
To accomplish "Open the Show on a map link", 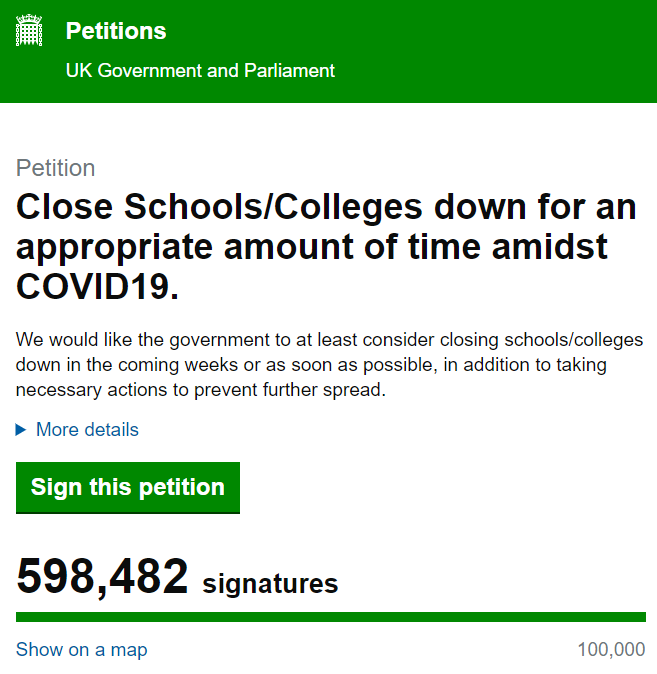I will pyautogui.click(x=81, y=650).
